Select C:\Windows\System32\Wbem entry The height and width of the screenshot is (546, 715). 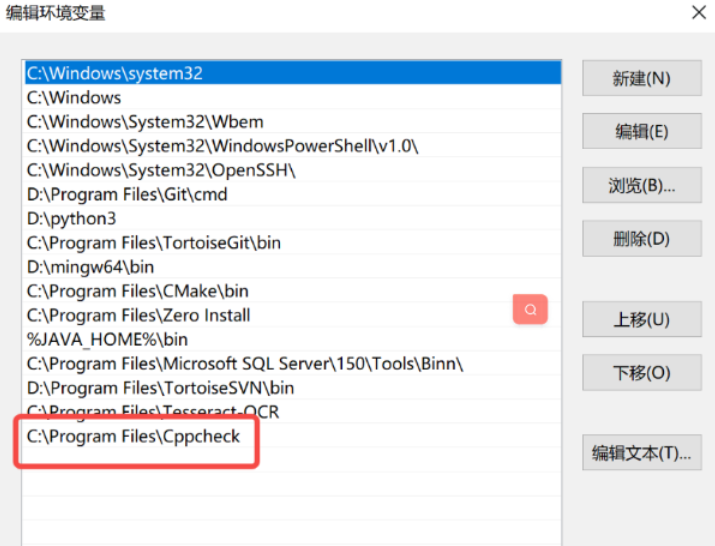coord(293,121)
